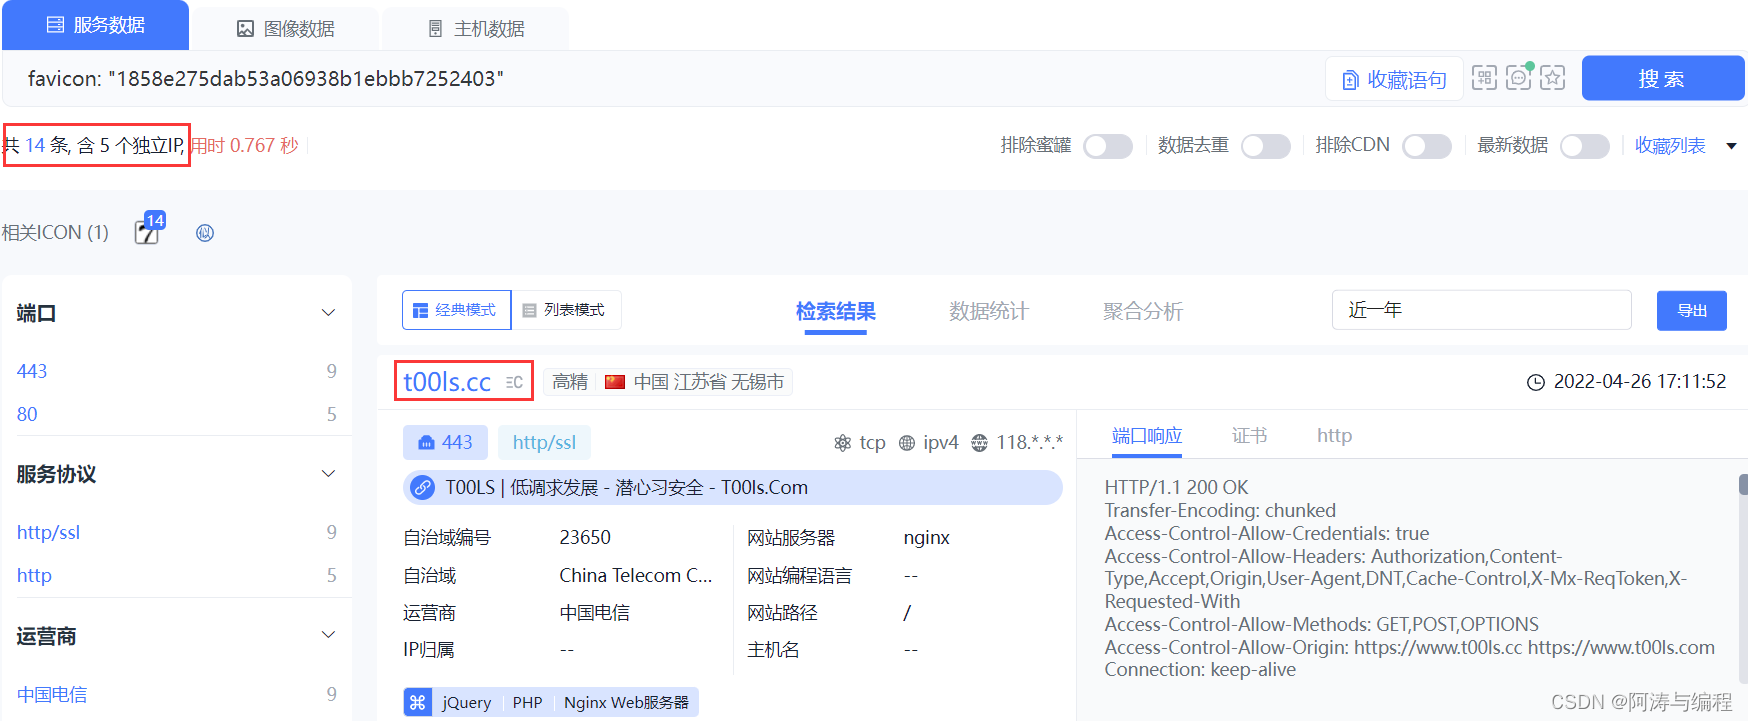Click the link icon in title bar
This screenshot has width=1748, height=721.
coord(423,488)
